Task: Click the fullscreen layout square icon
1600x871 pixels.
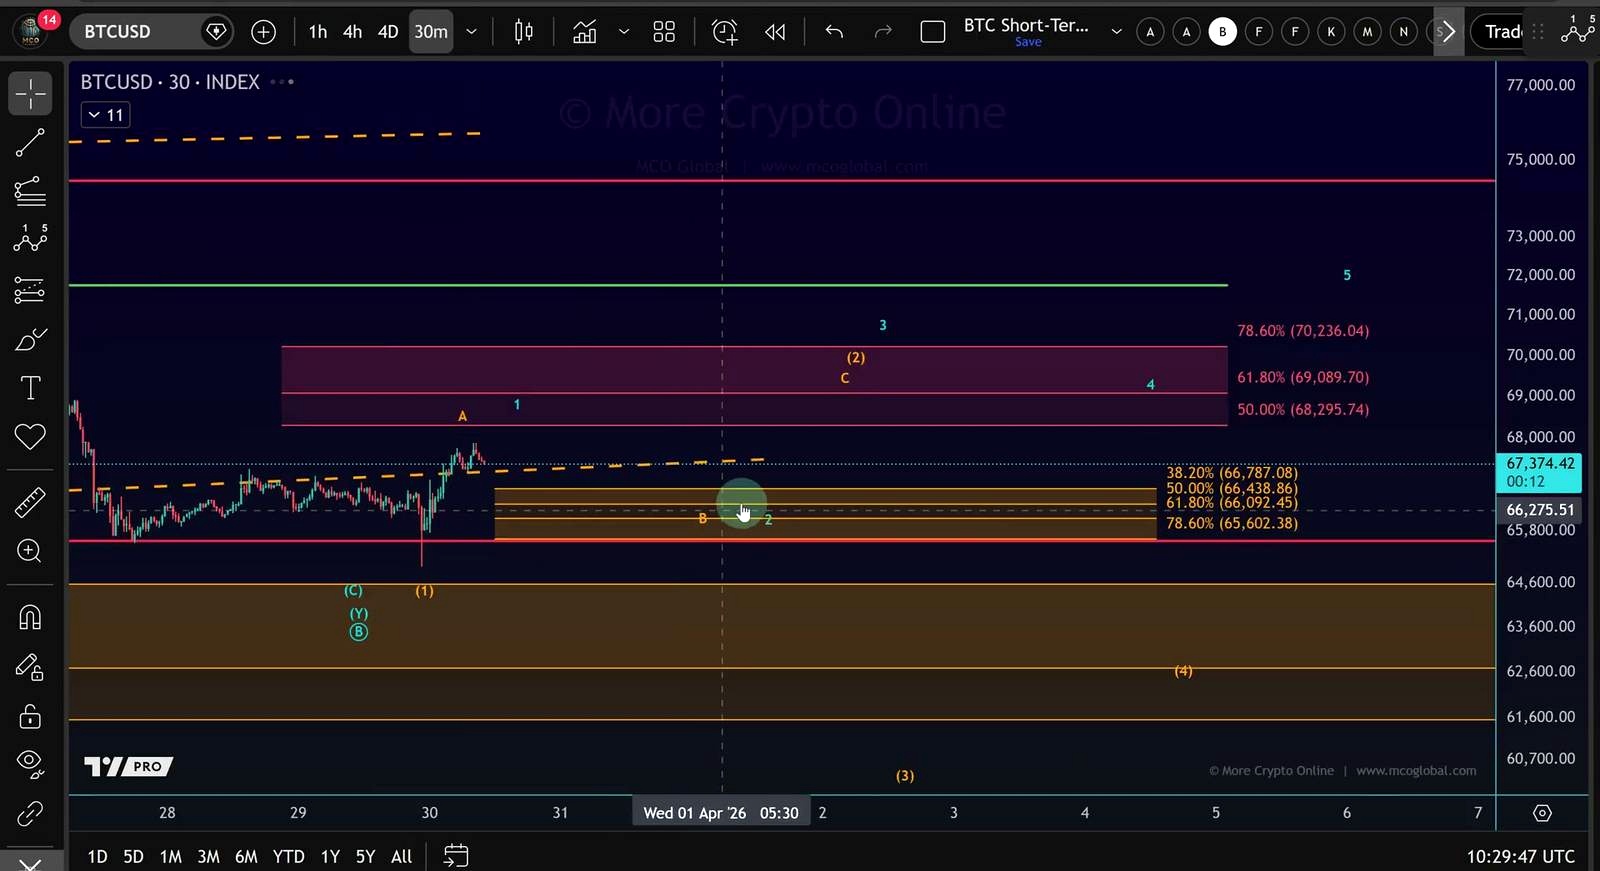Action: pos(933,32)
